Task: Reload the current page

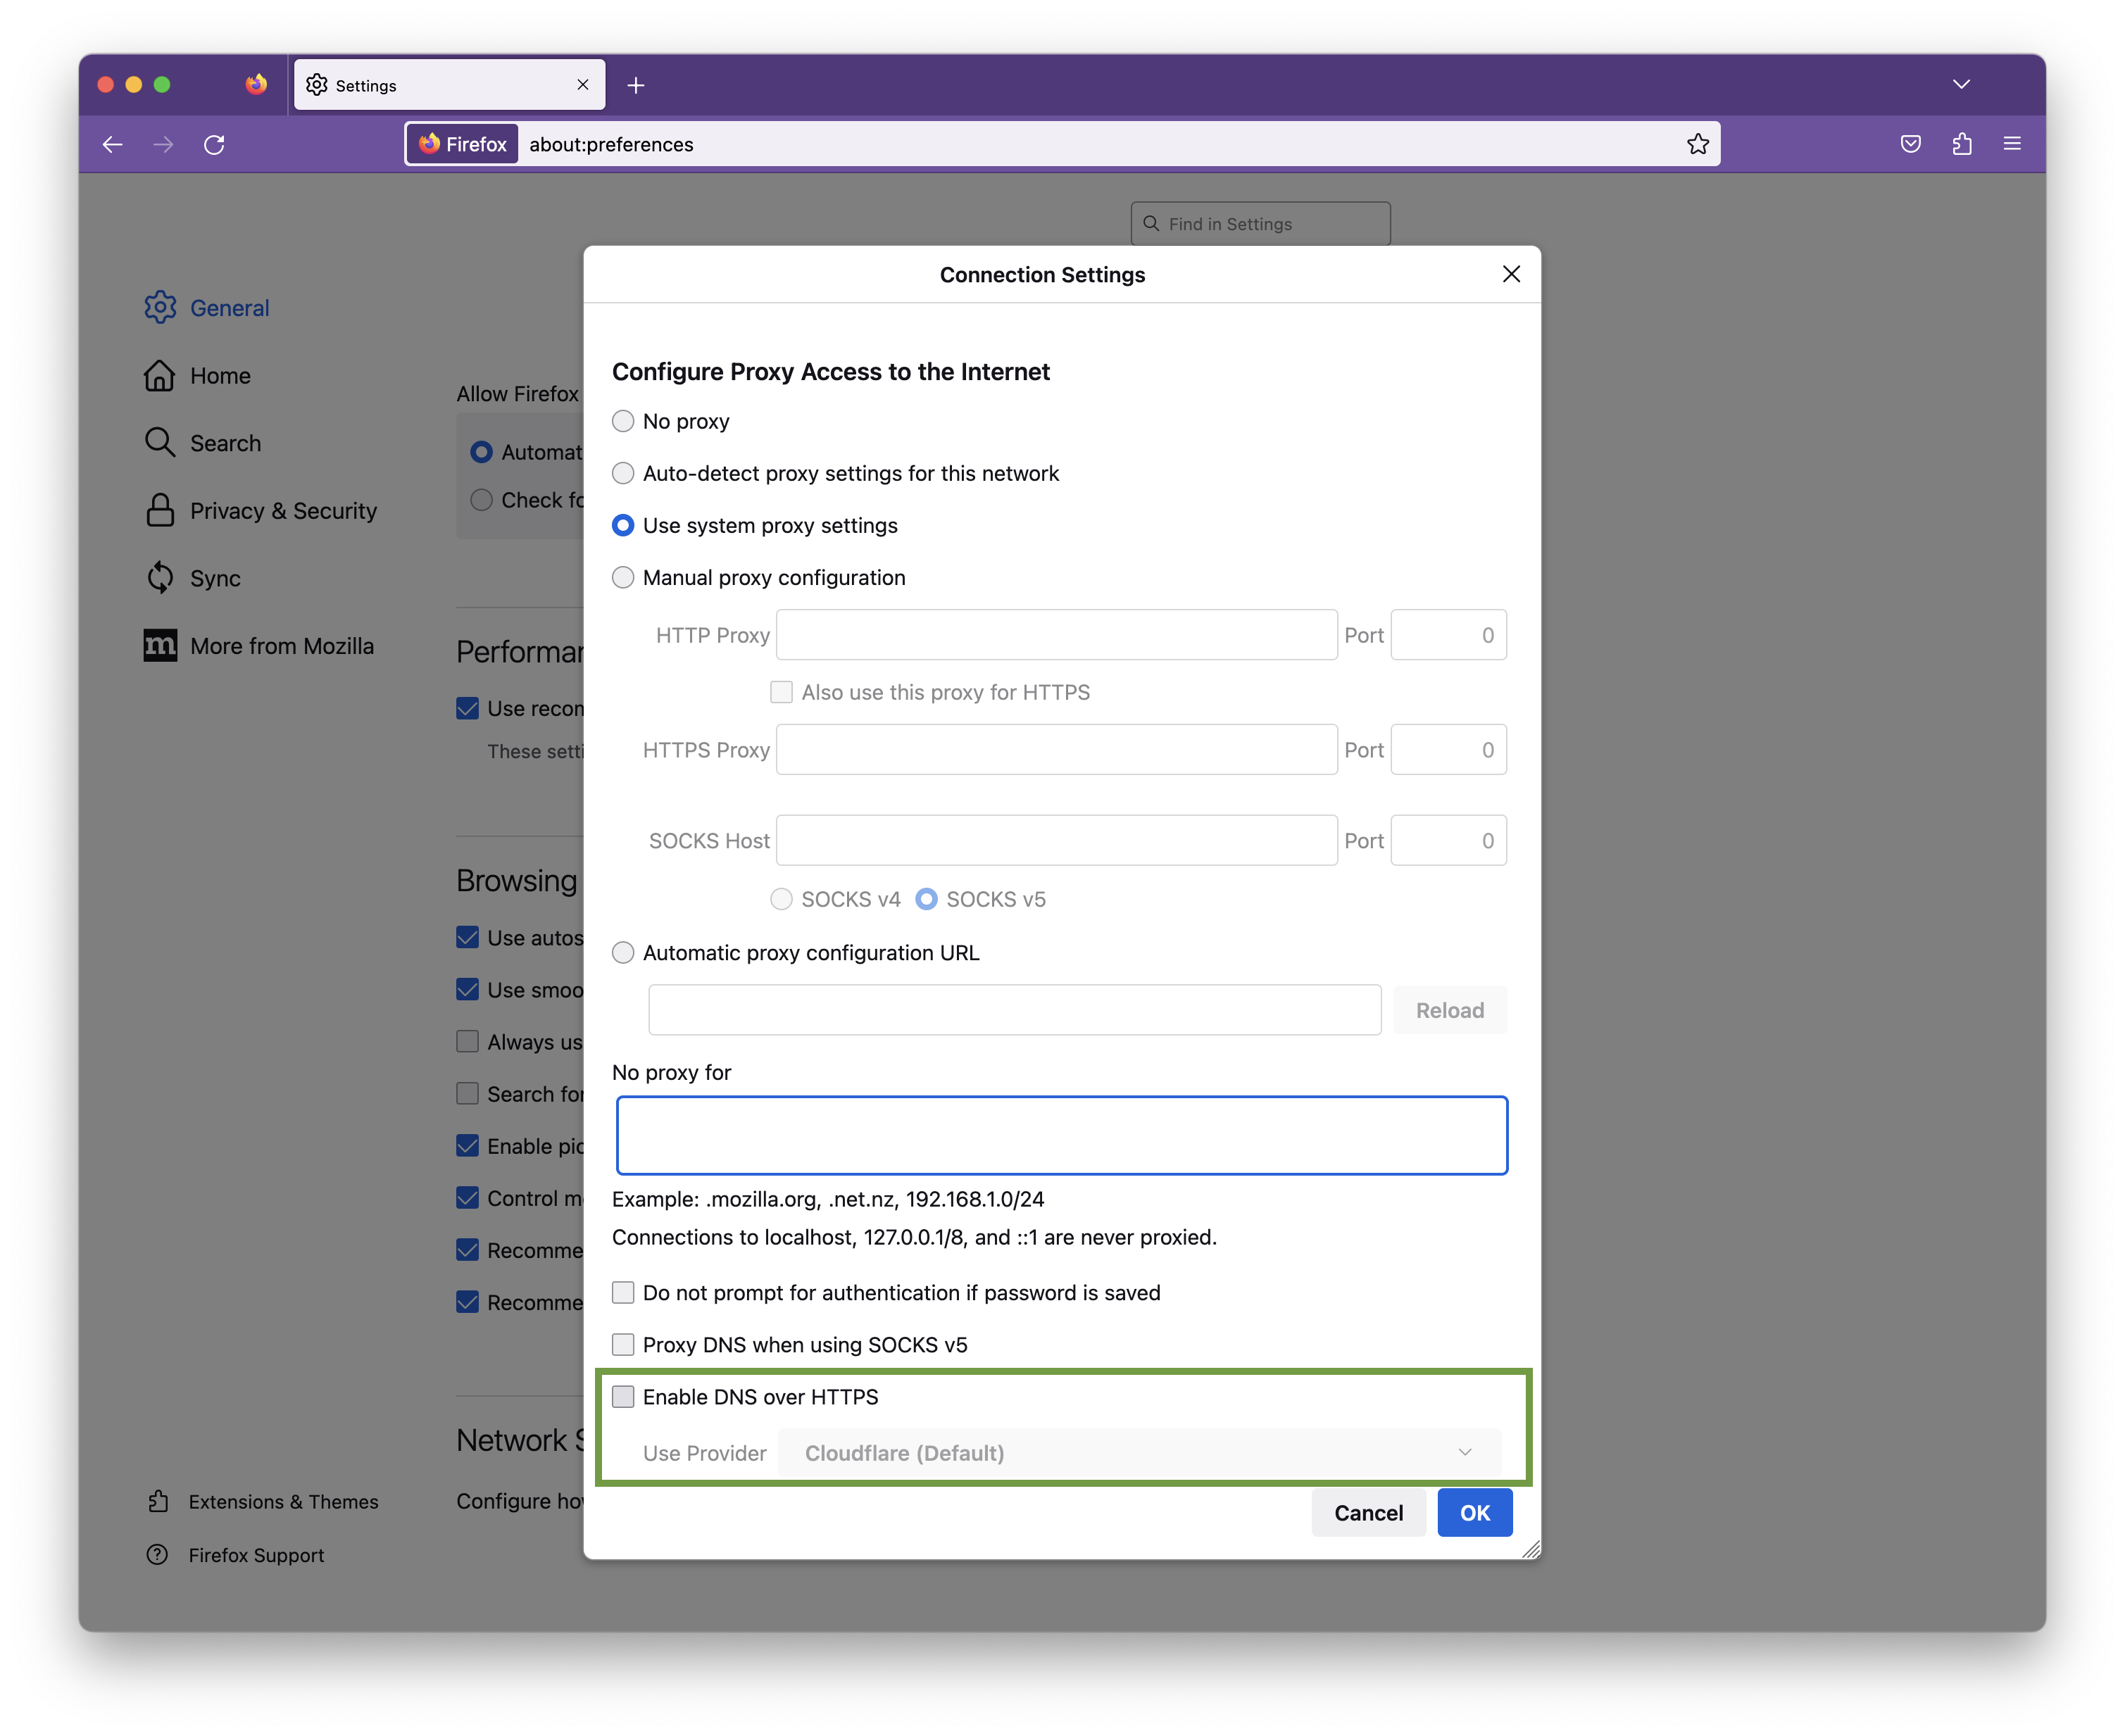Action: coord(214,144)
